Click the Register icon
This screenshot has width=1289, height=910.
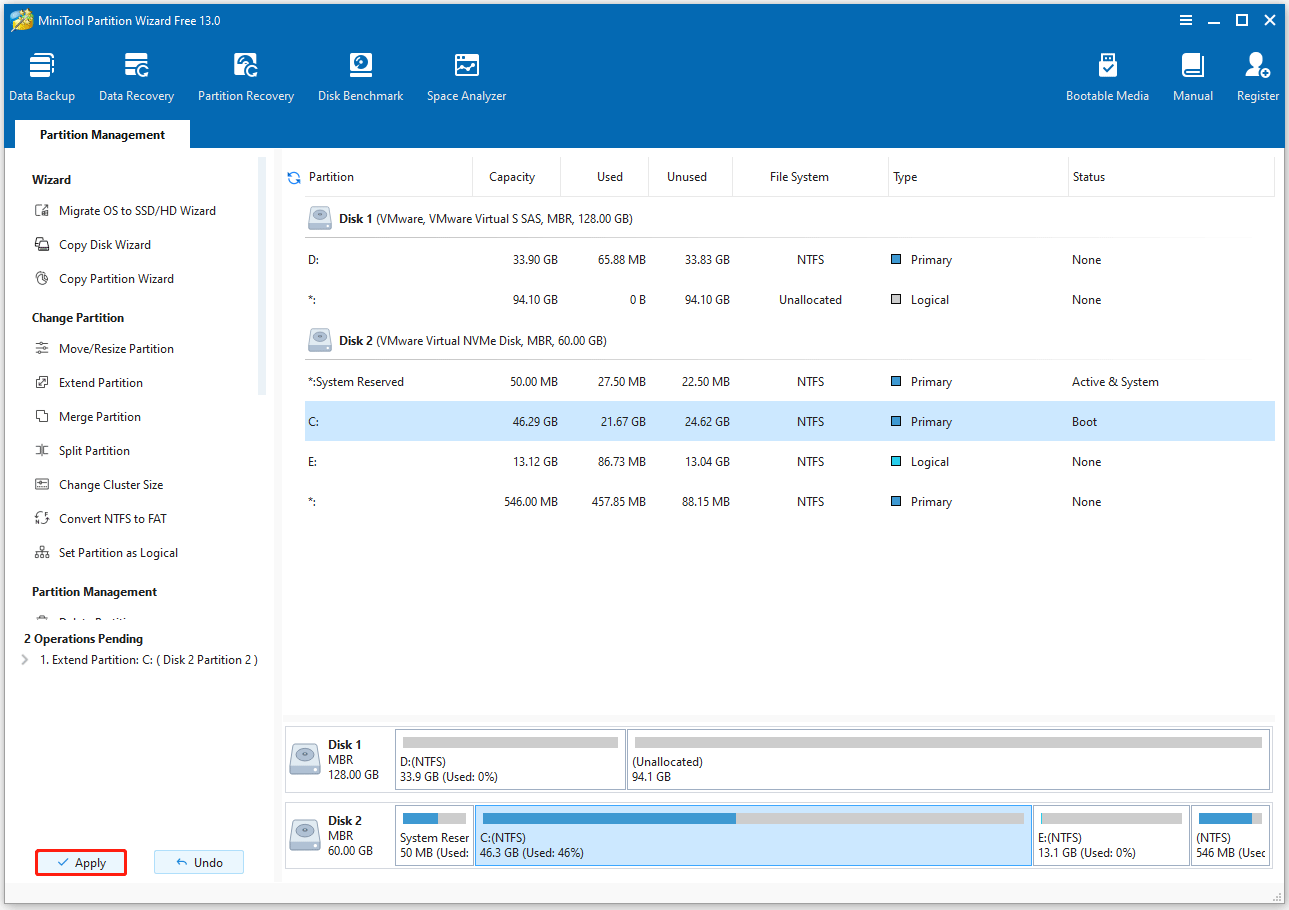point(1256,75)
